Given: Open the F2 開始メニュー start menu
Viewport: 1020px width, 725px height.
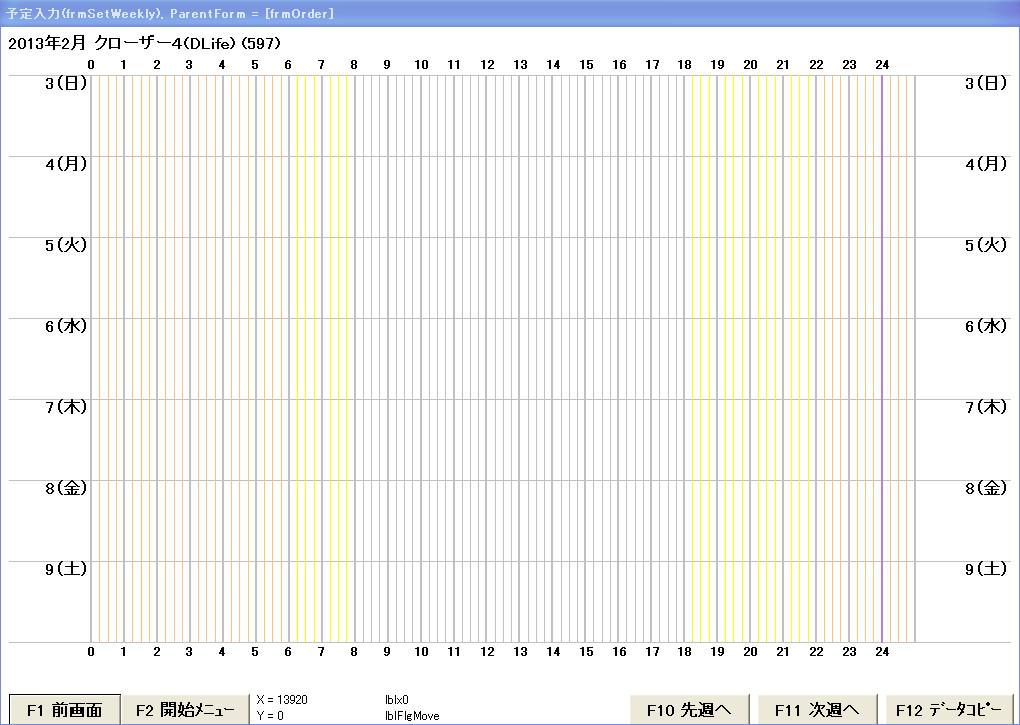Looking at the screenshot, I should click(x=185, y=710).
